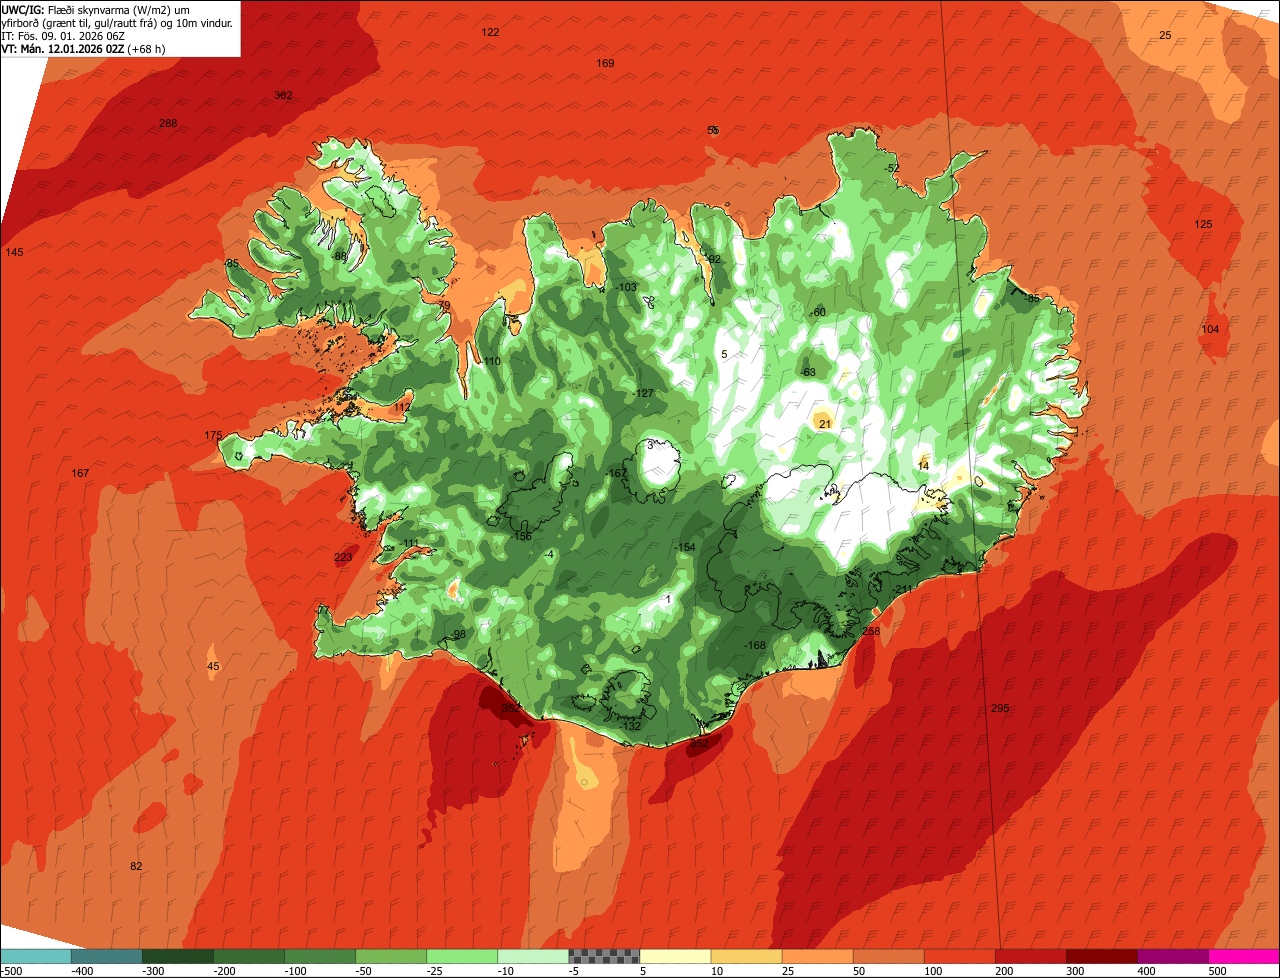Click the '-111' value in west Iceland
Screen dimensions: 1280x978
pos(409,544)
